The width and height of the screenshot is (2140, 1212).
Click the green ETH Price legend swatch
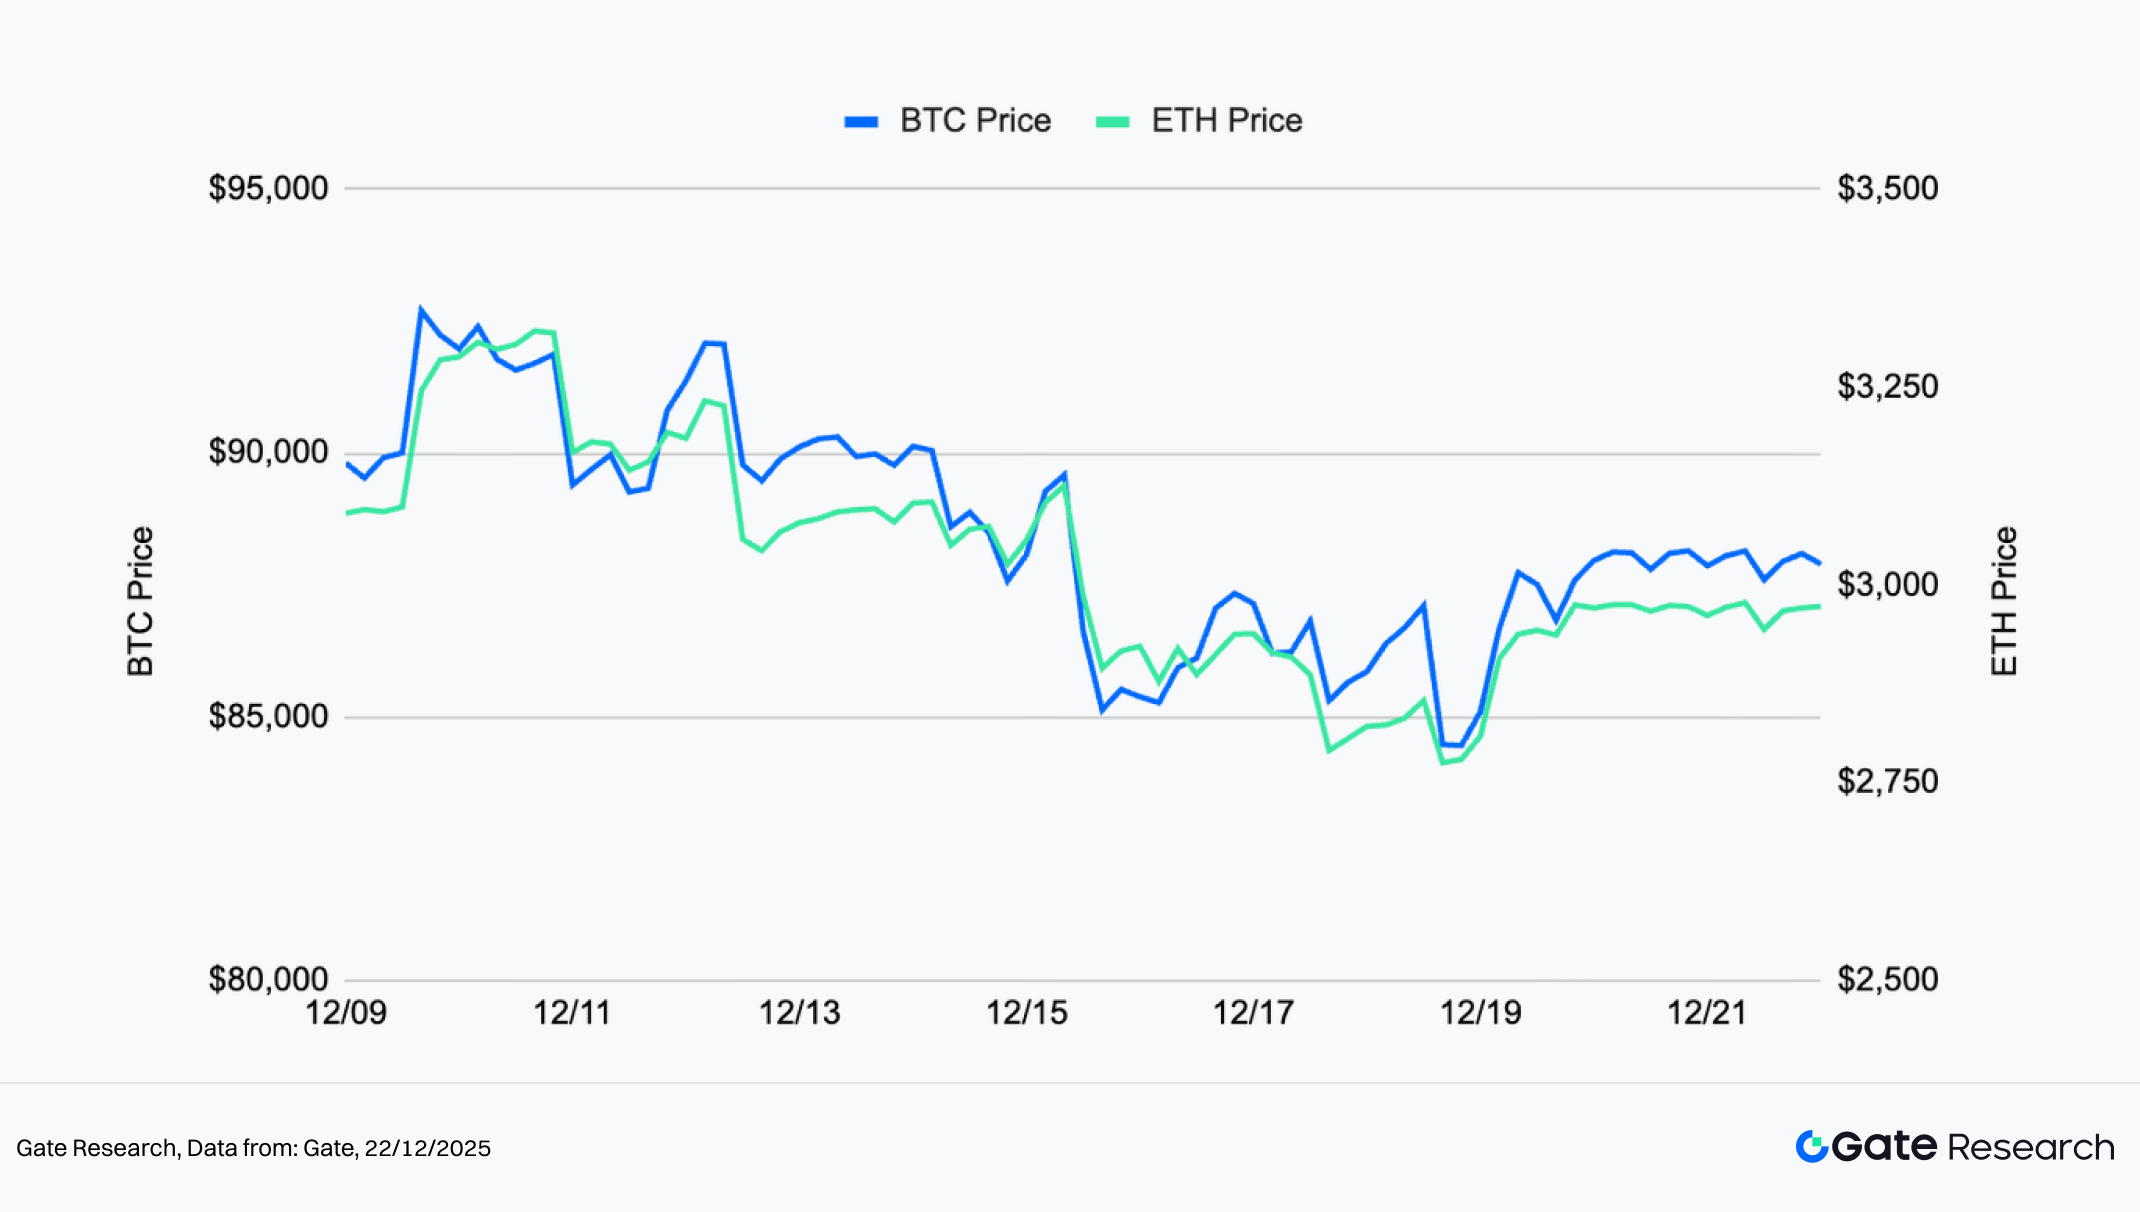[1112, 121]
